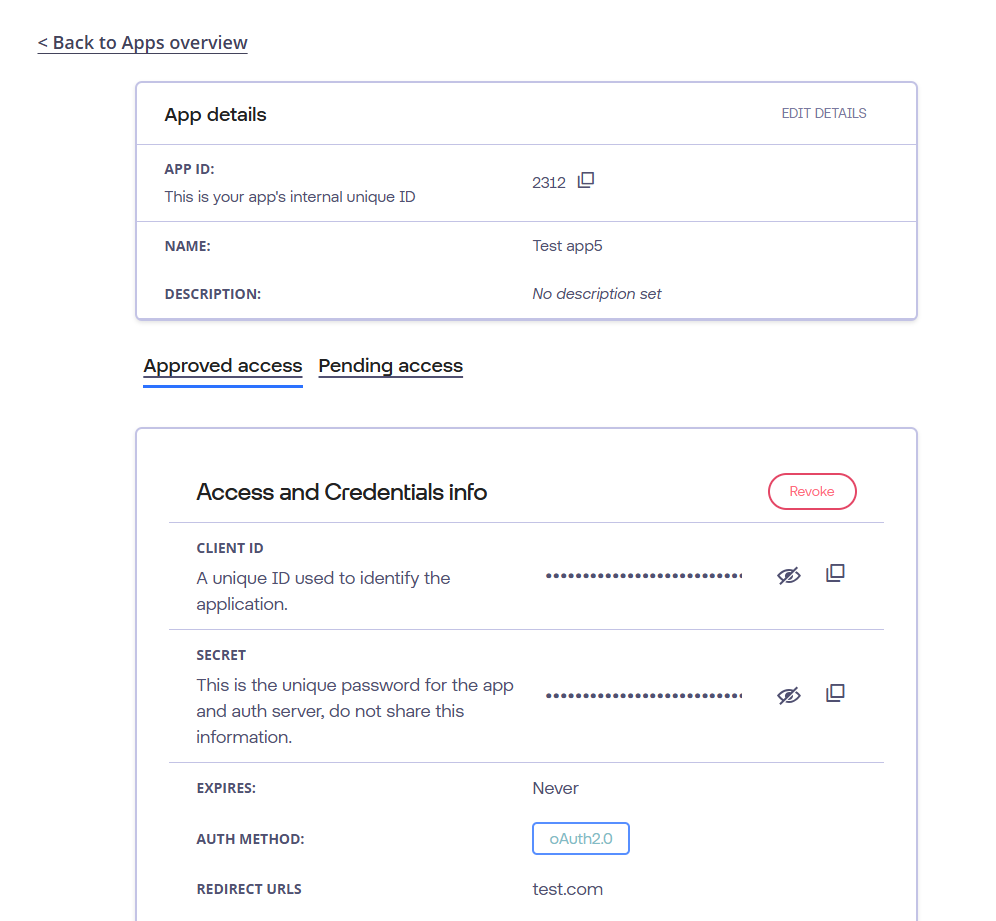The image size is (996, 921).
Task: Copy the Secret value
Action: click(x=835, y=694)
